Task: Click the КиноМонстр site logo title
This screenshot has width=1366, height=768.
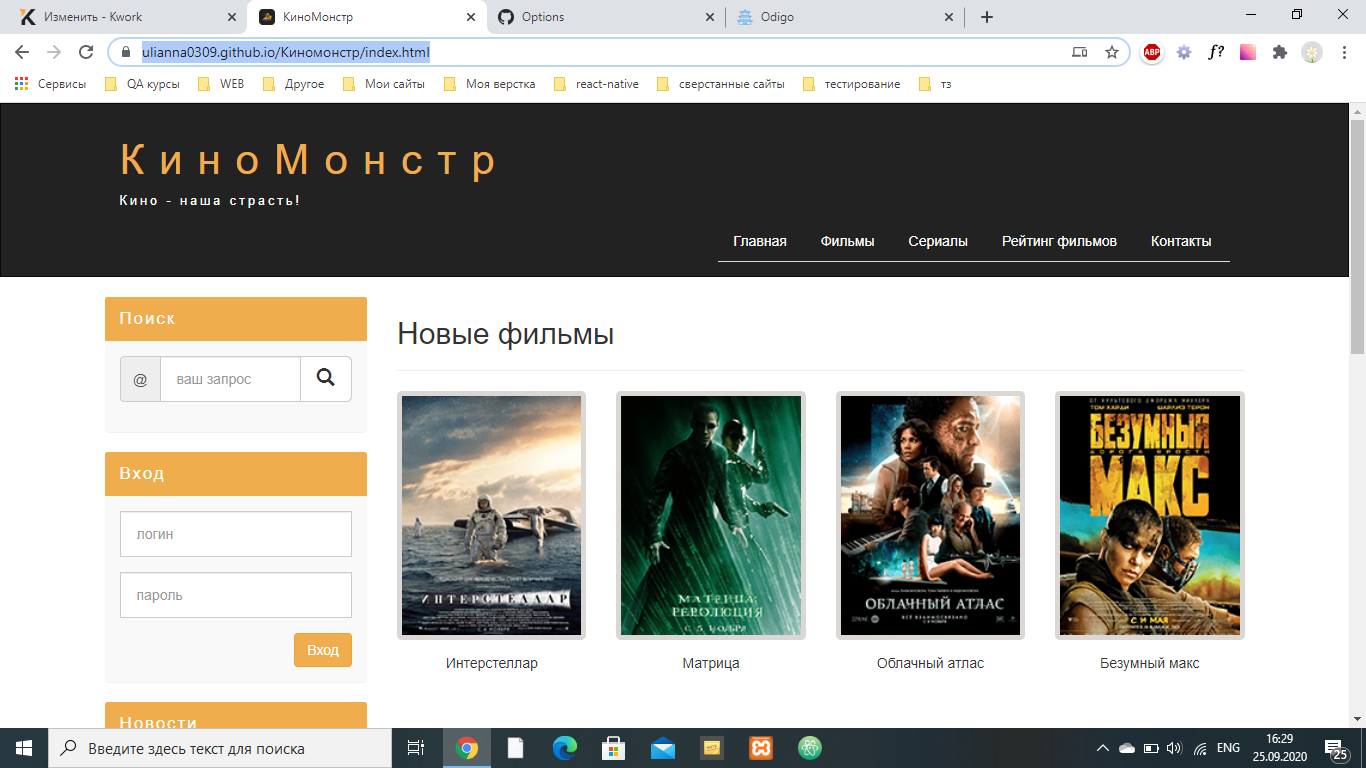Action: click(309, 160)
